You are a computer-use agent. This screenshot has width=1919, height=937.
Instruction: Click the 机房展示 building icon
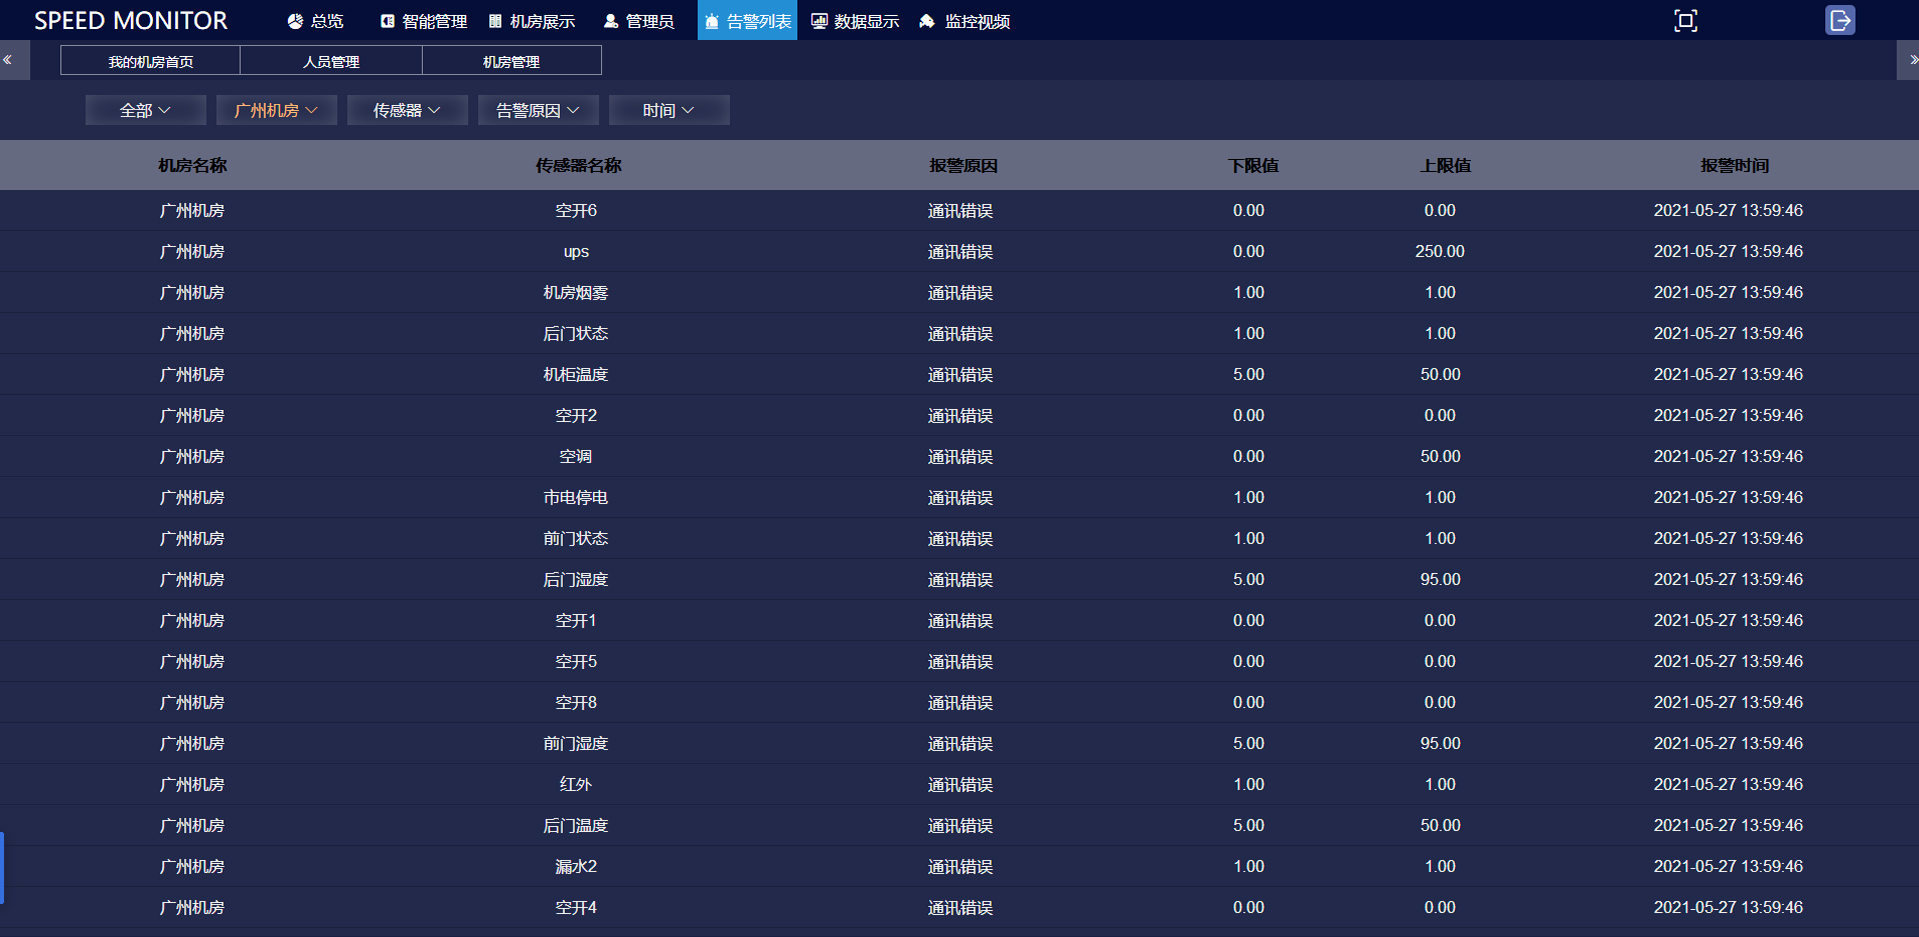495,21
